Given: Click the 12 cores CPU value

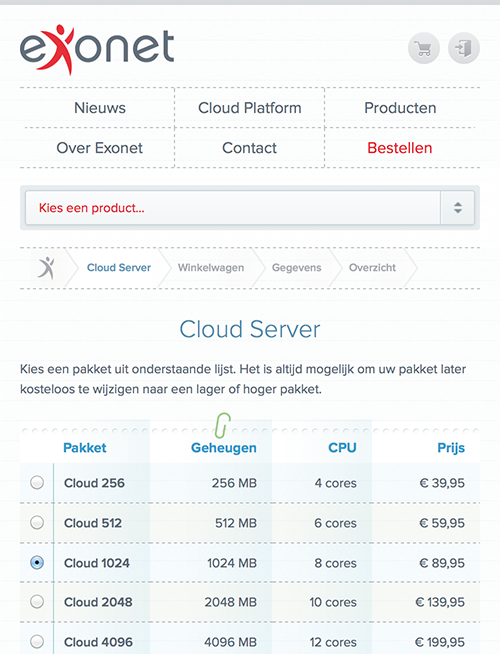Looking at the screenshot, I should (333, 642).
